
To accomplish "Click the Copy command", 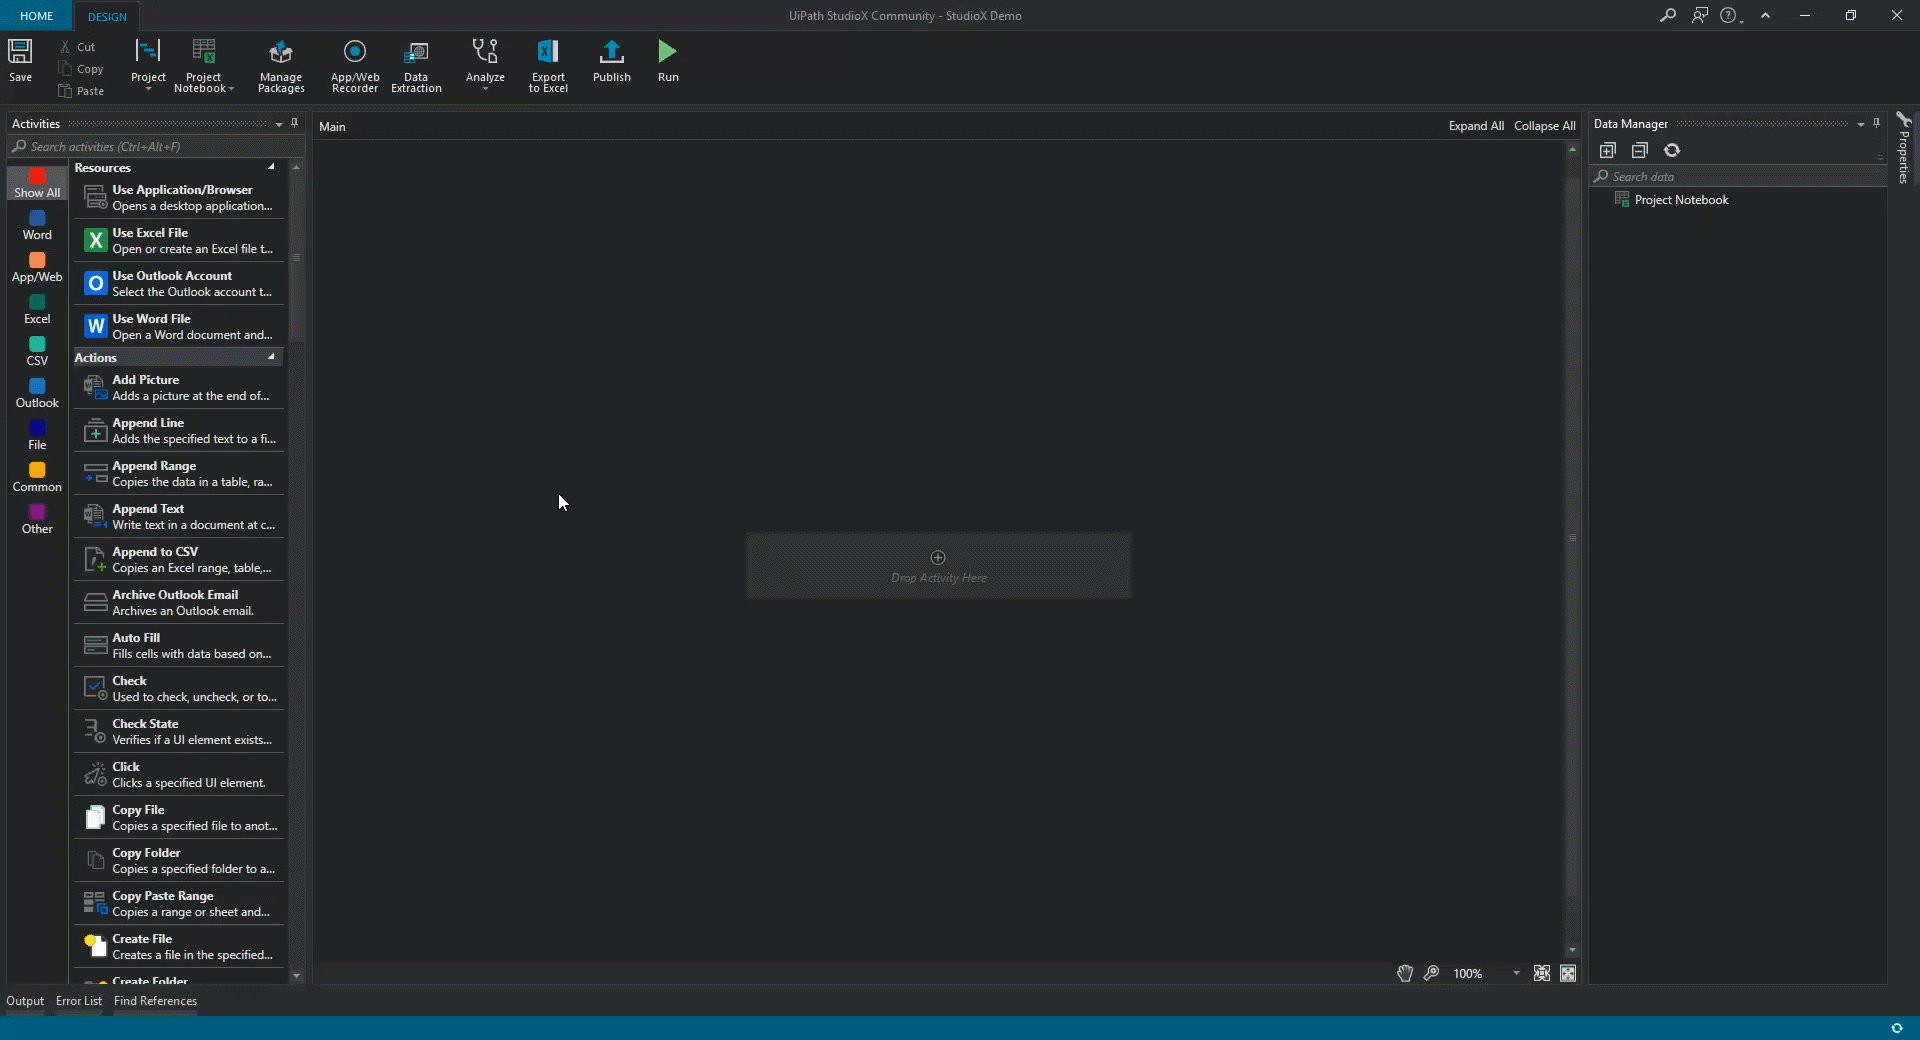I will pos(81,69).
